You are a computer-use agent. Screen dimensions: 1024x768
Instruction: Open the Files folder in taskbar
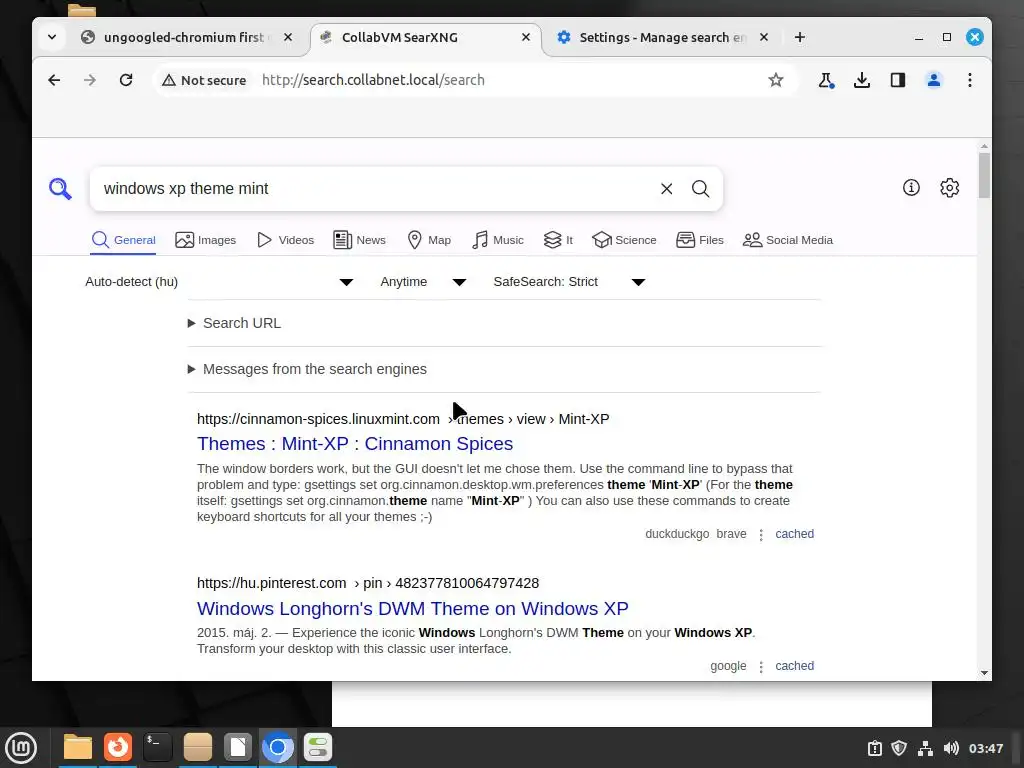coord(78,747)
